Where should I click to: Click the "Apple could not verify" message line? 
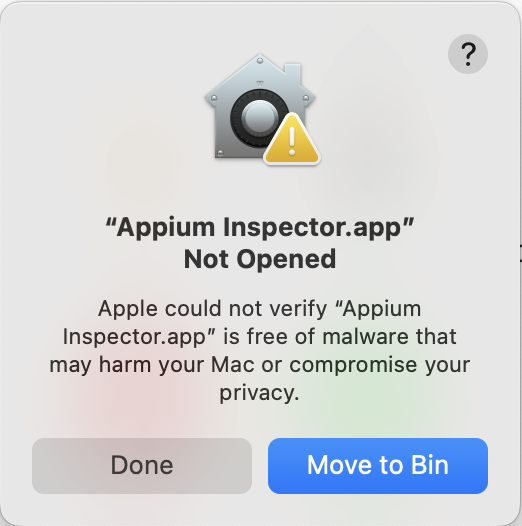[260, 309]
